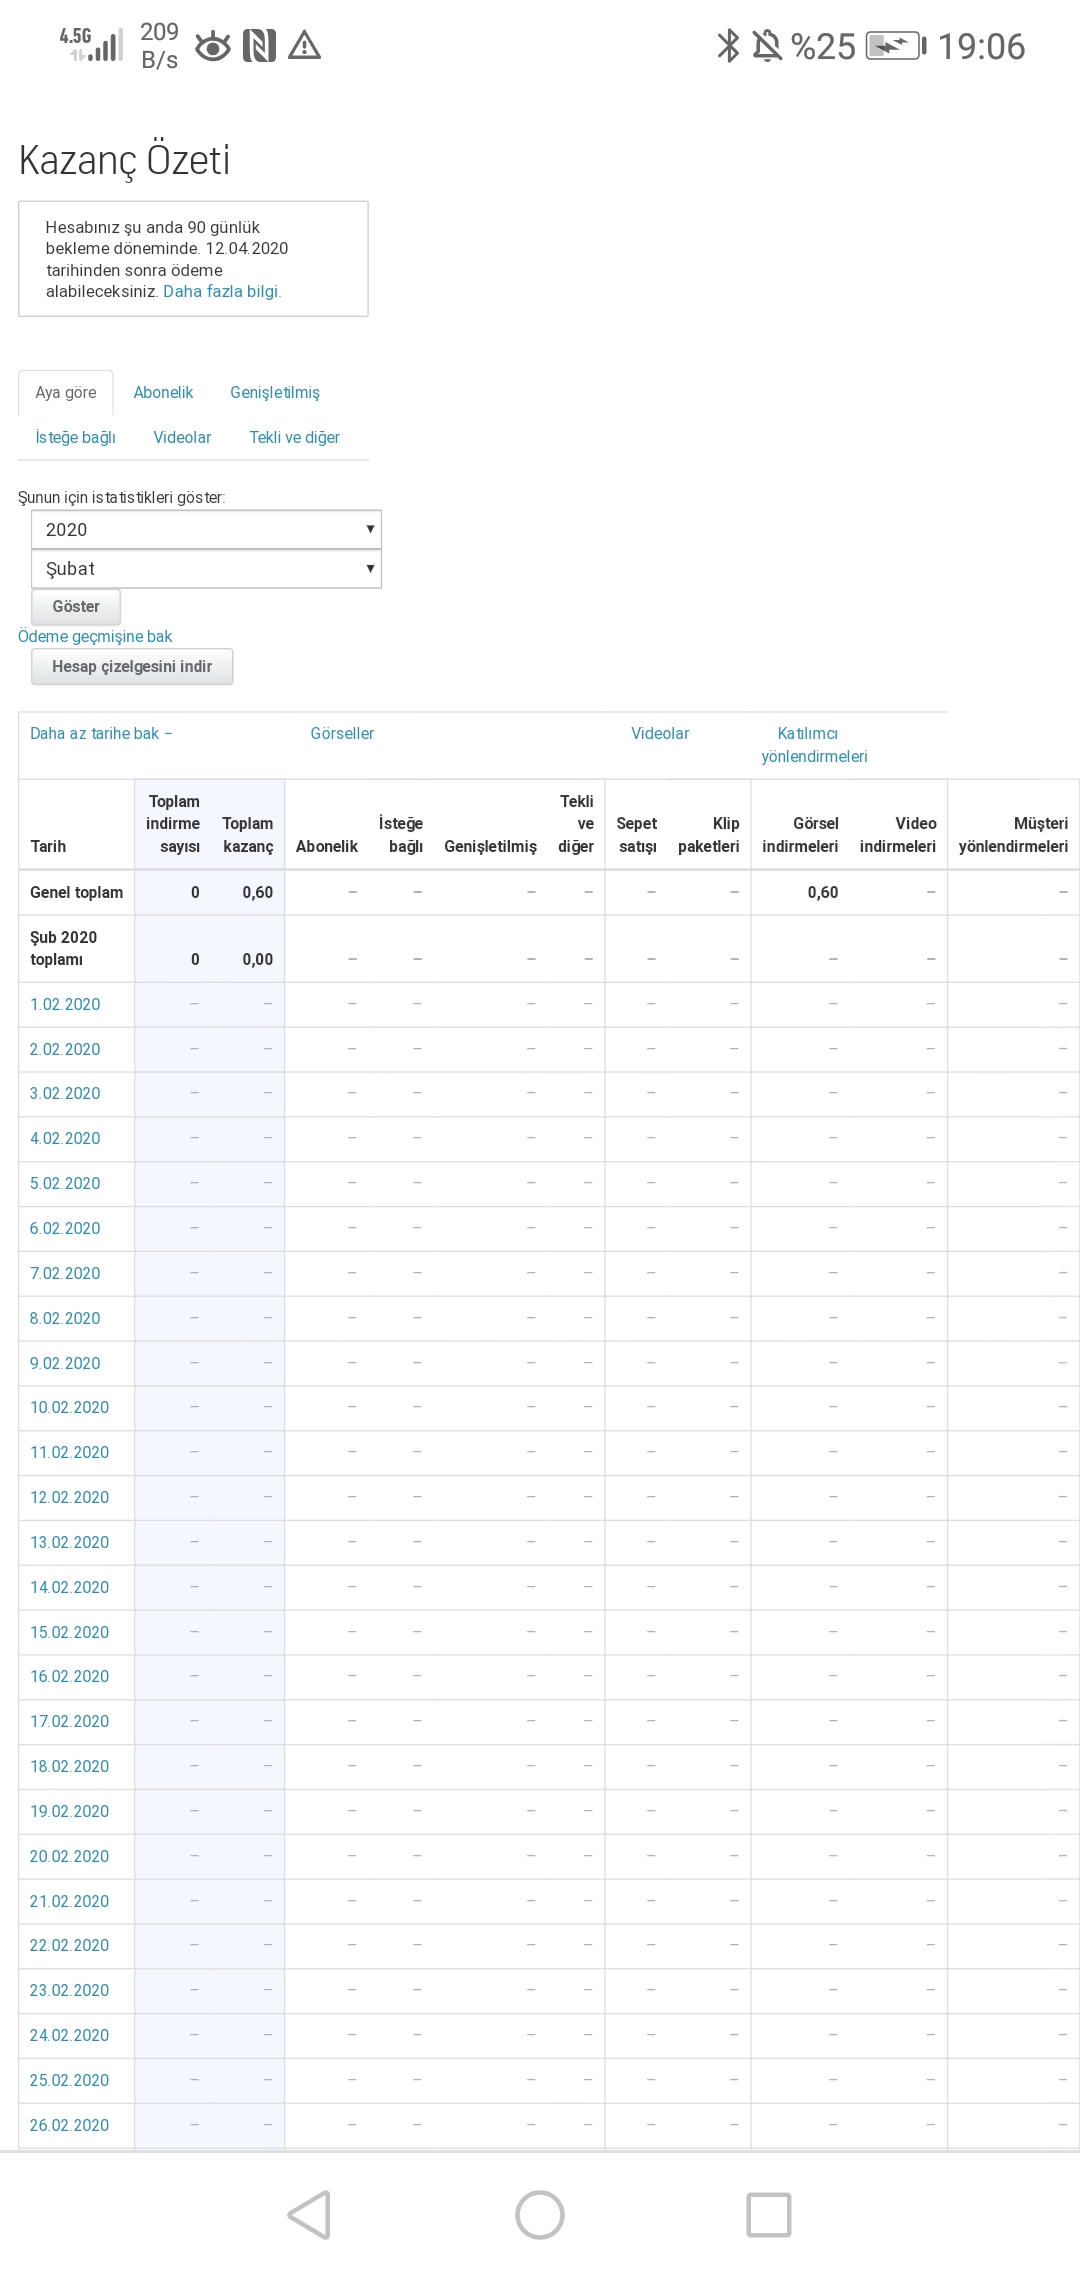Image resolution: width=1080 pixels, height=2280 pixels.
Task: Click the Katılımcı yönlendirmeleri link
Action: 814,745
